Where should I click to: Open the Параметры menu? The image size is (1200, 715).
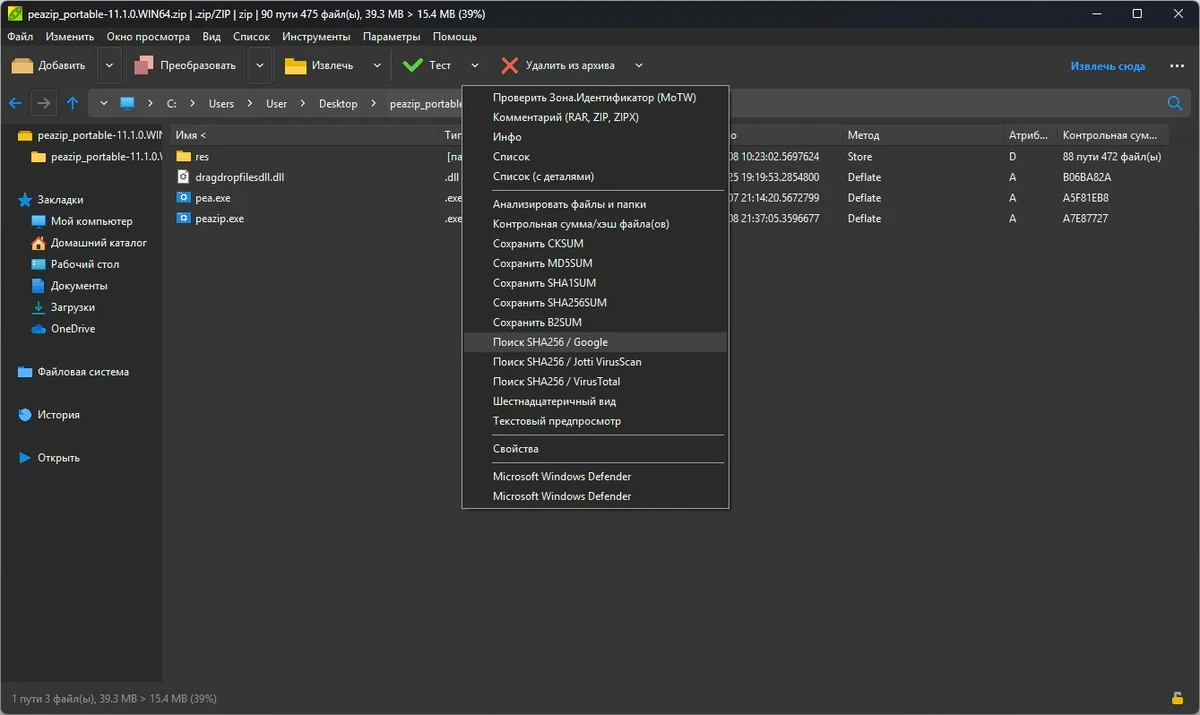coord(392,37)
